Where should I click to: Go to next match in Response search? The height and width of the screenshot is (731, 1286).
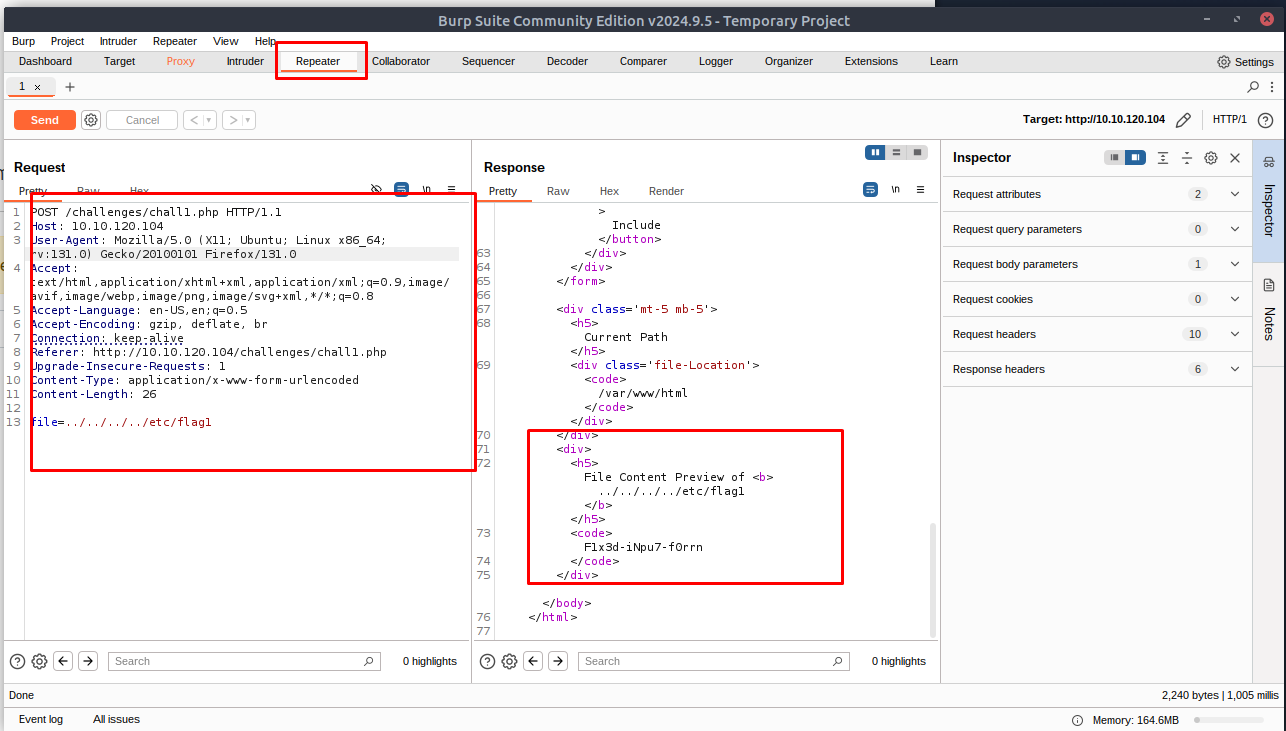click(558, 661)
